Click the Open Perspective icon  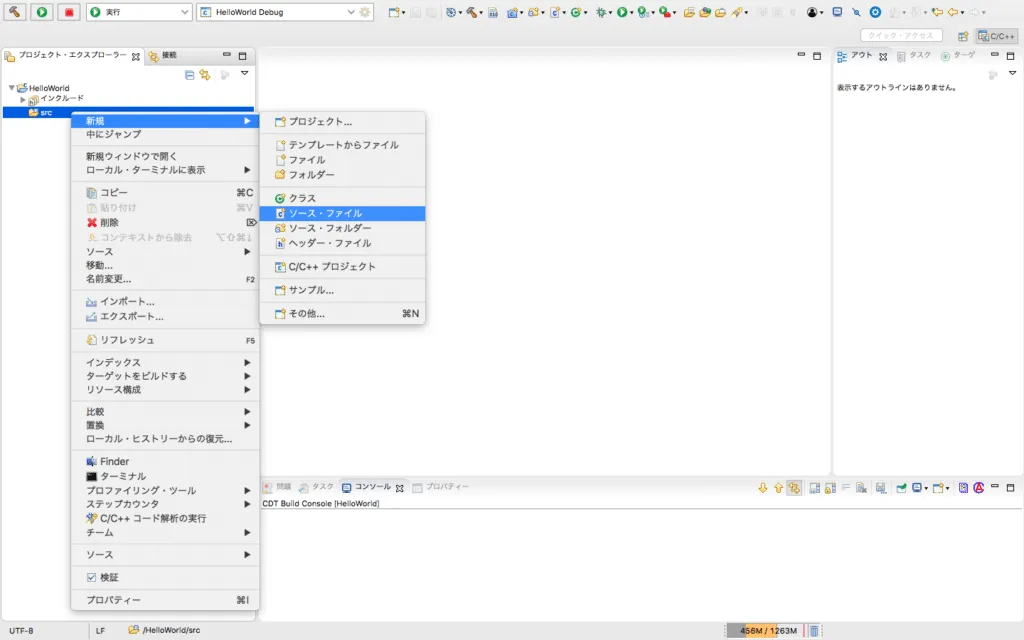[x=963, y=36]
